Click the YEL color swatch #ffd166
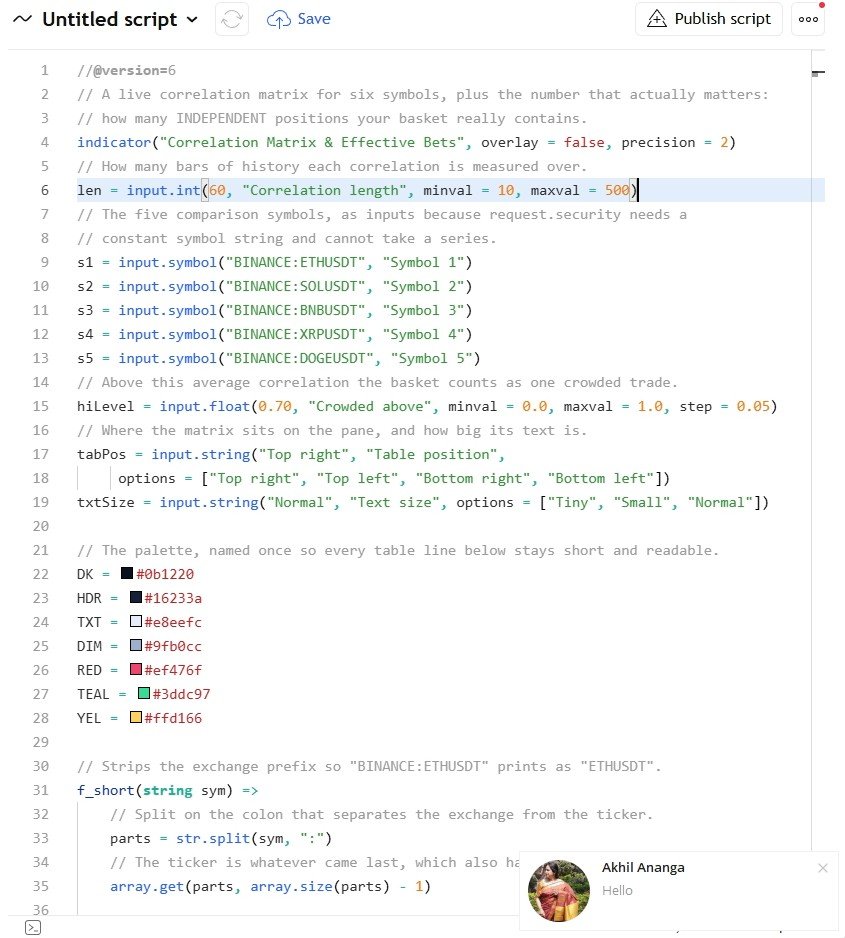 click(x=136, y=717)
